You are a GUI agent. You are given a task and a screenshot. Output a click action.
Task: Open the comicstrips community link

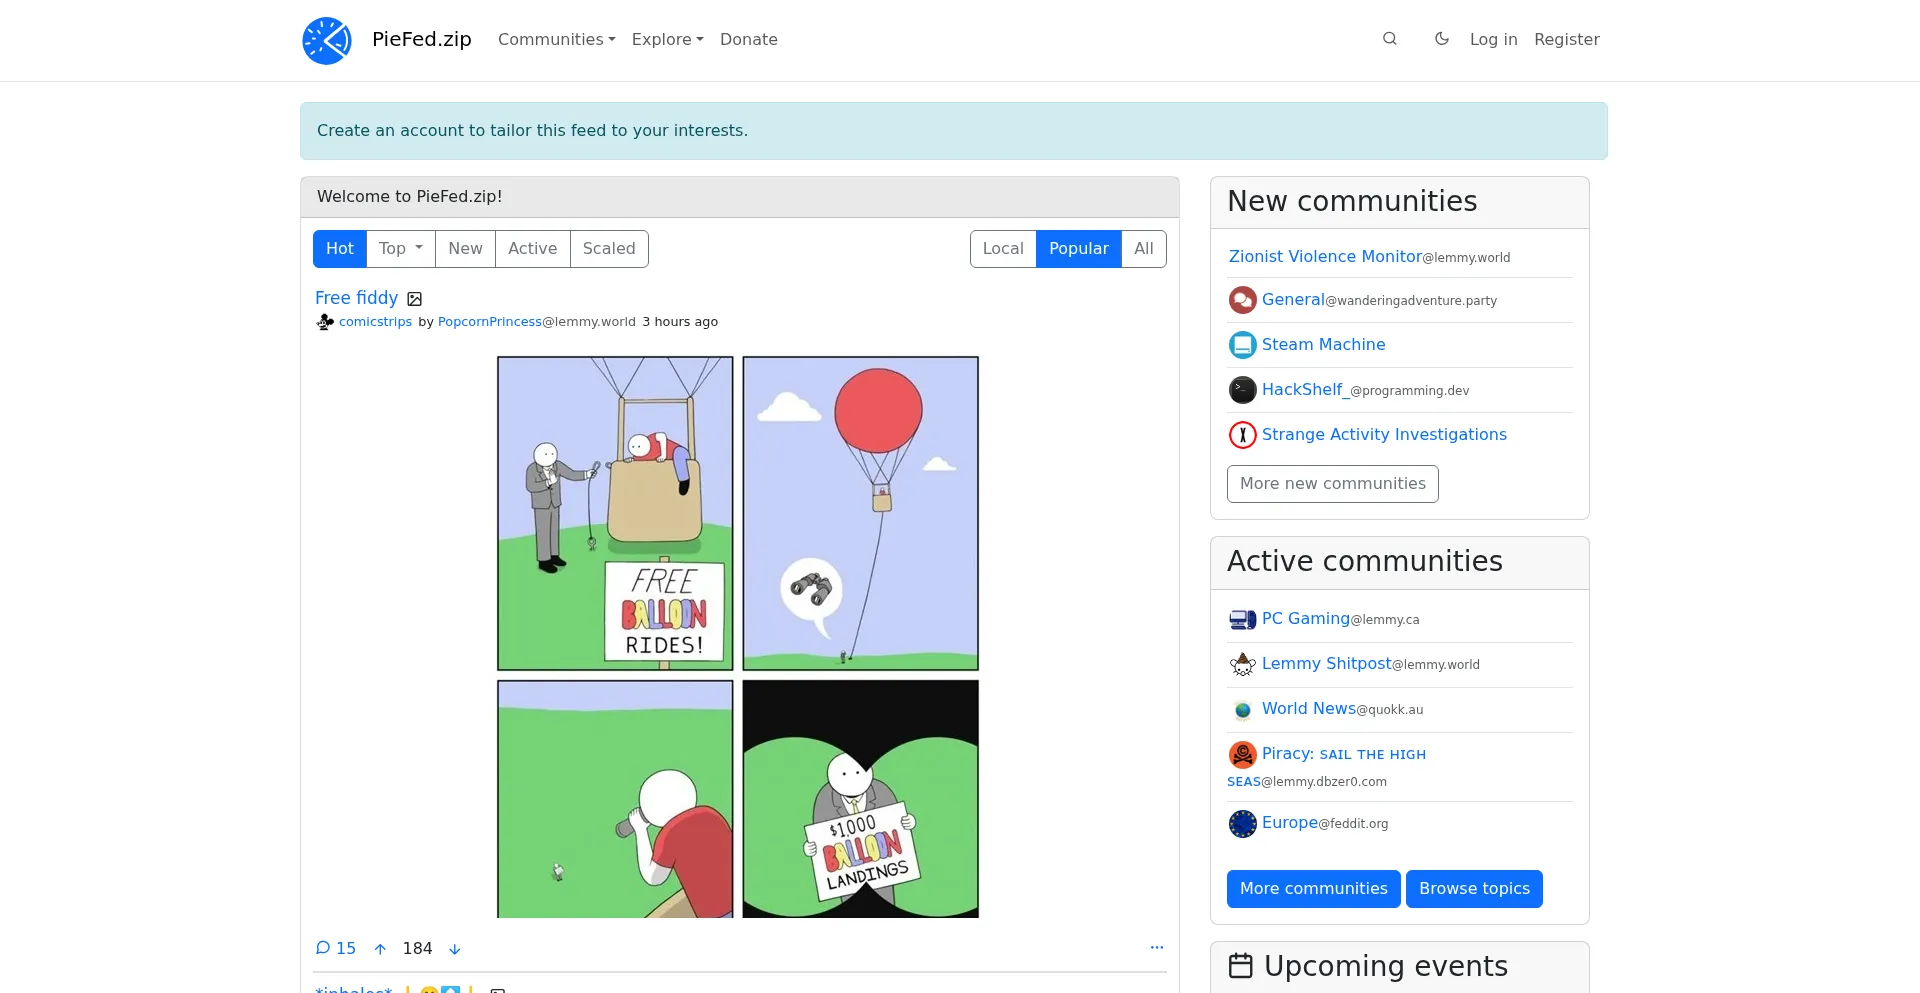(x=375, y=322)
